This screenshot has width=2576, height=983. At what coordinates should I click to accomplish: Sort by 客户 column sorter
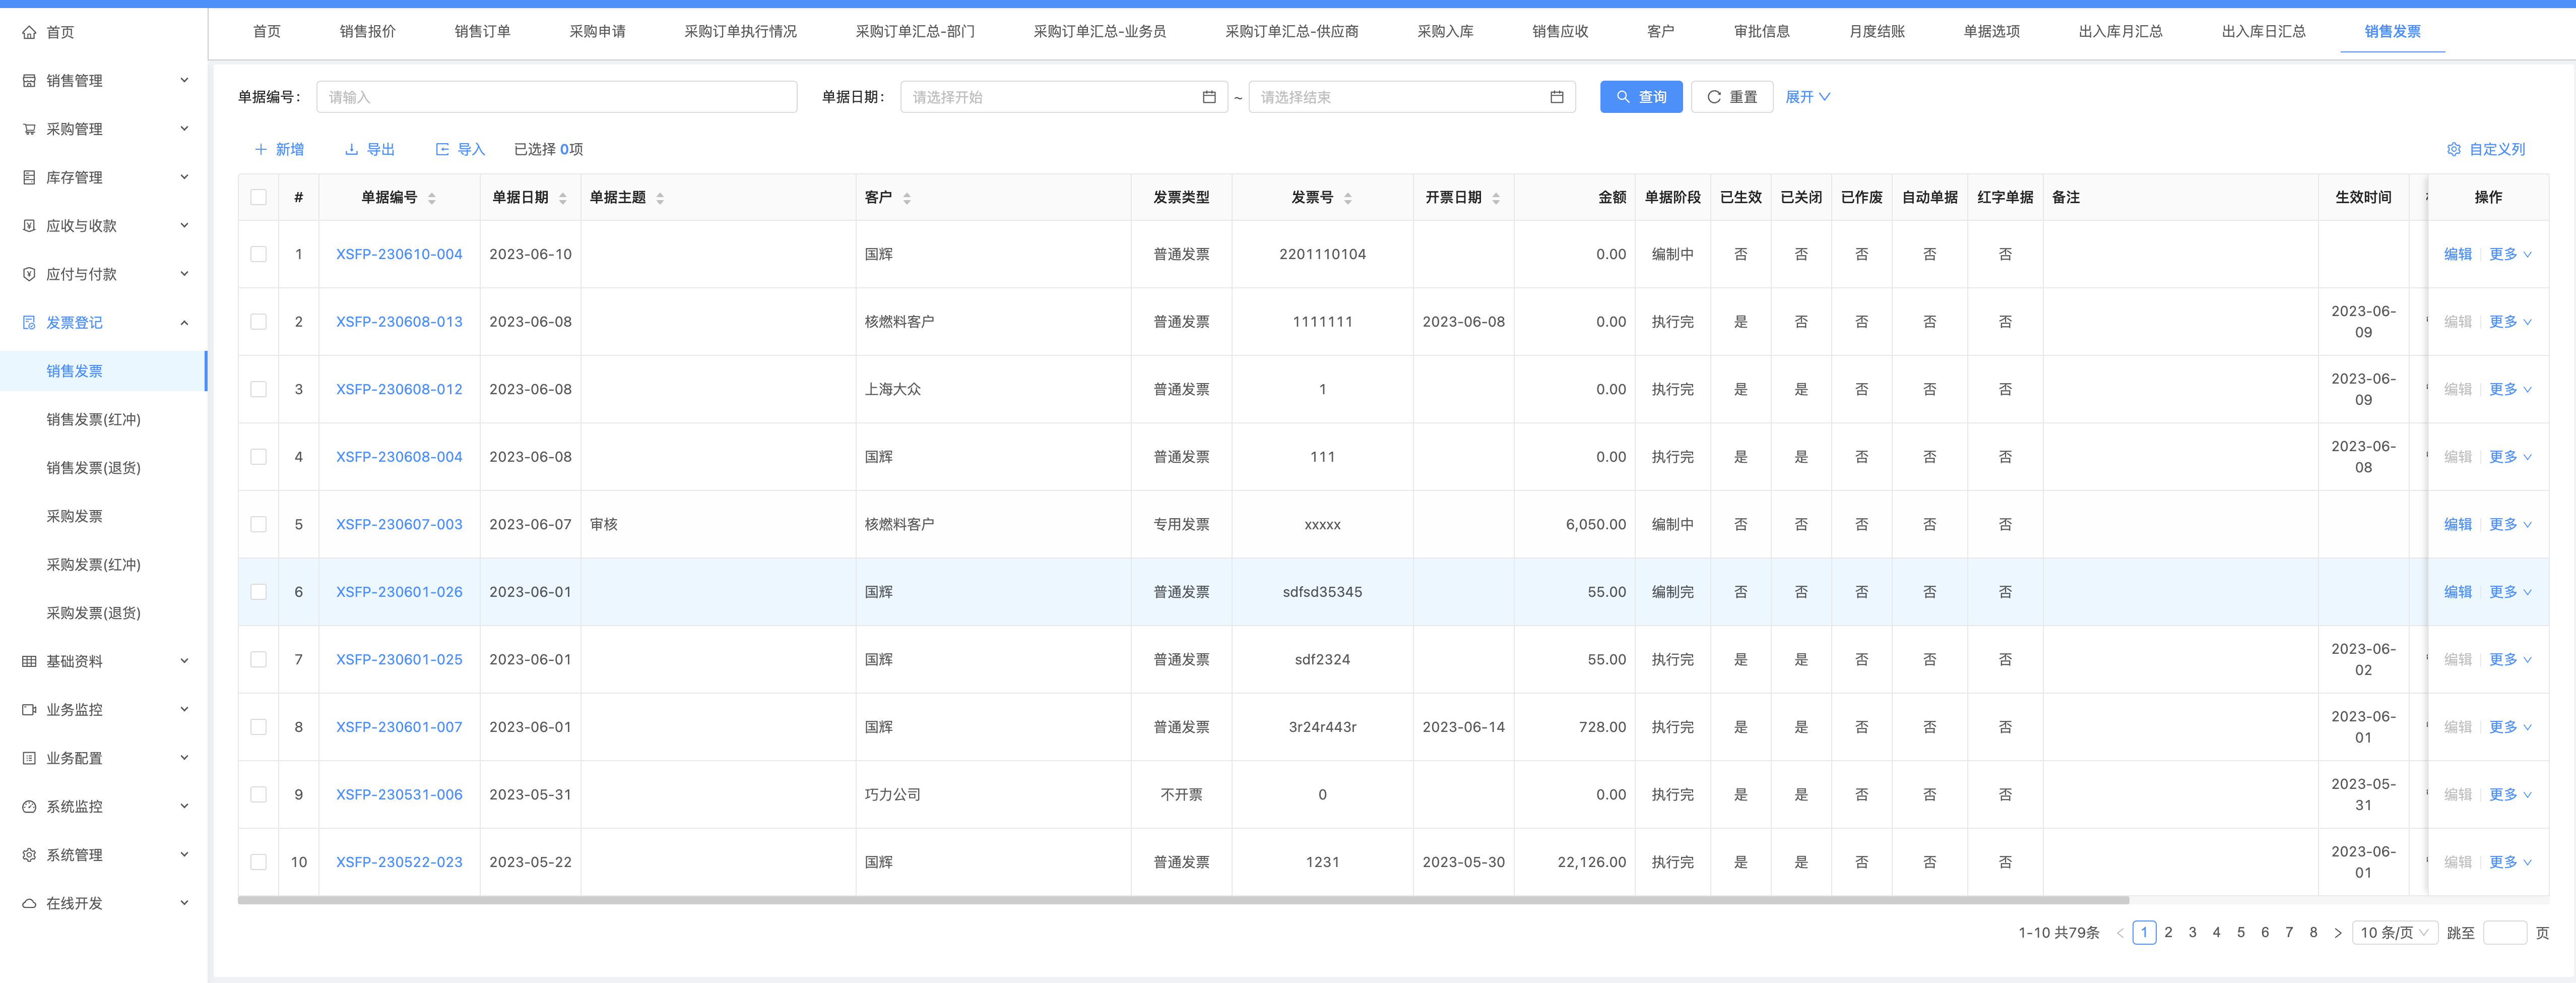(x=907, y=198)
